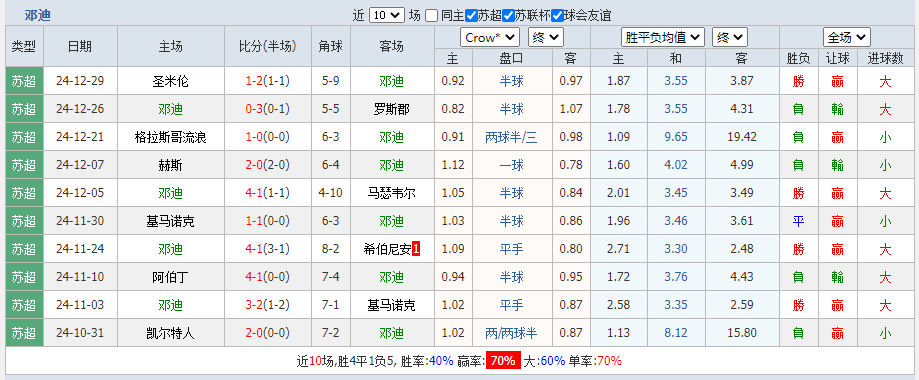Click handicap 两球半/三 in 24-12-21 row

point(512,137)
